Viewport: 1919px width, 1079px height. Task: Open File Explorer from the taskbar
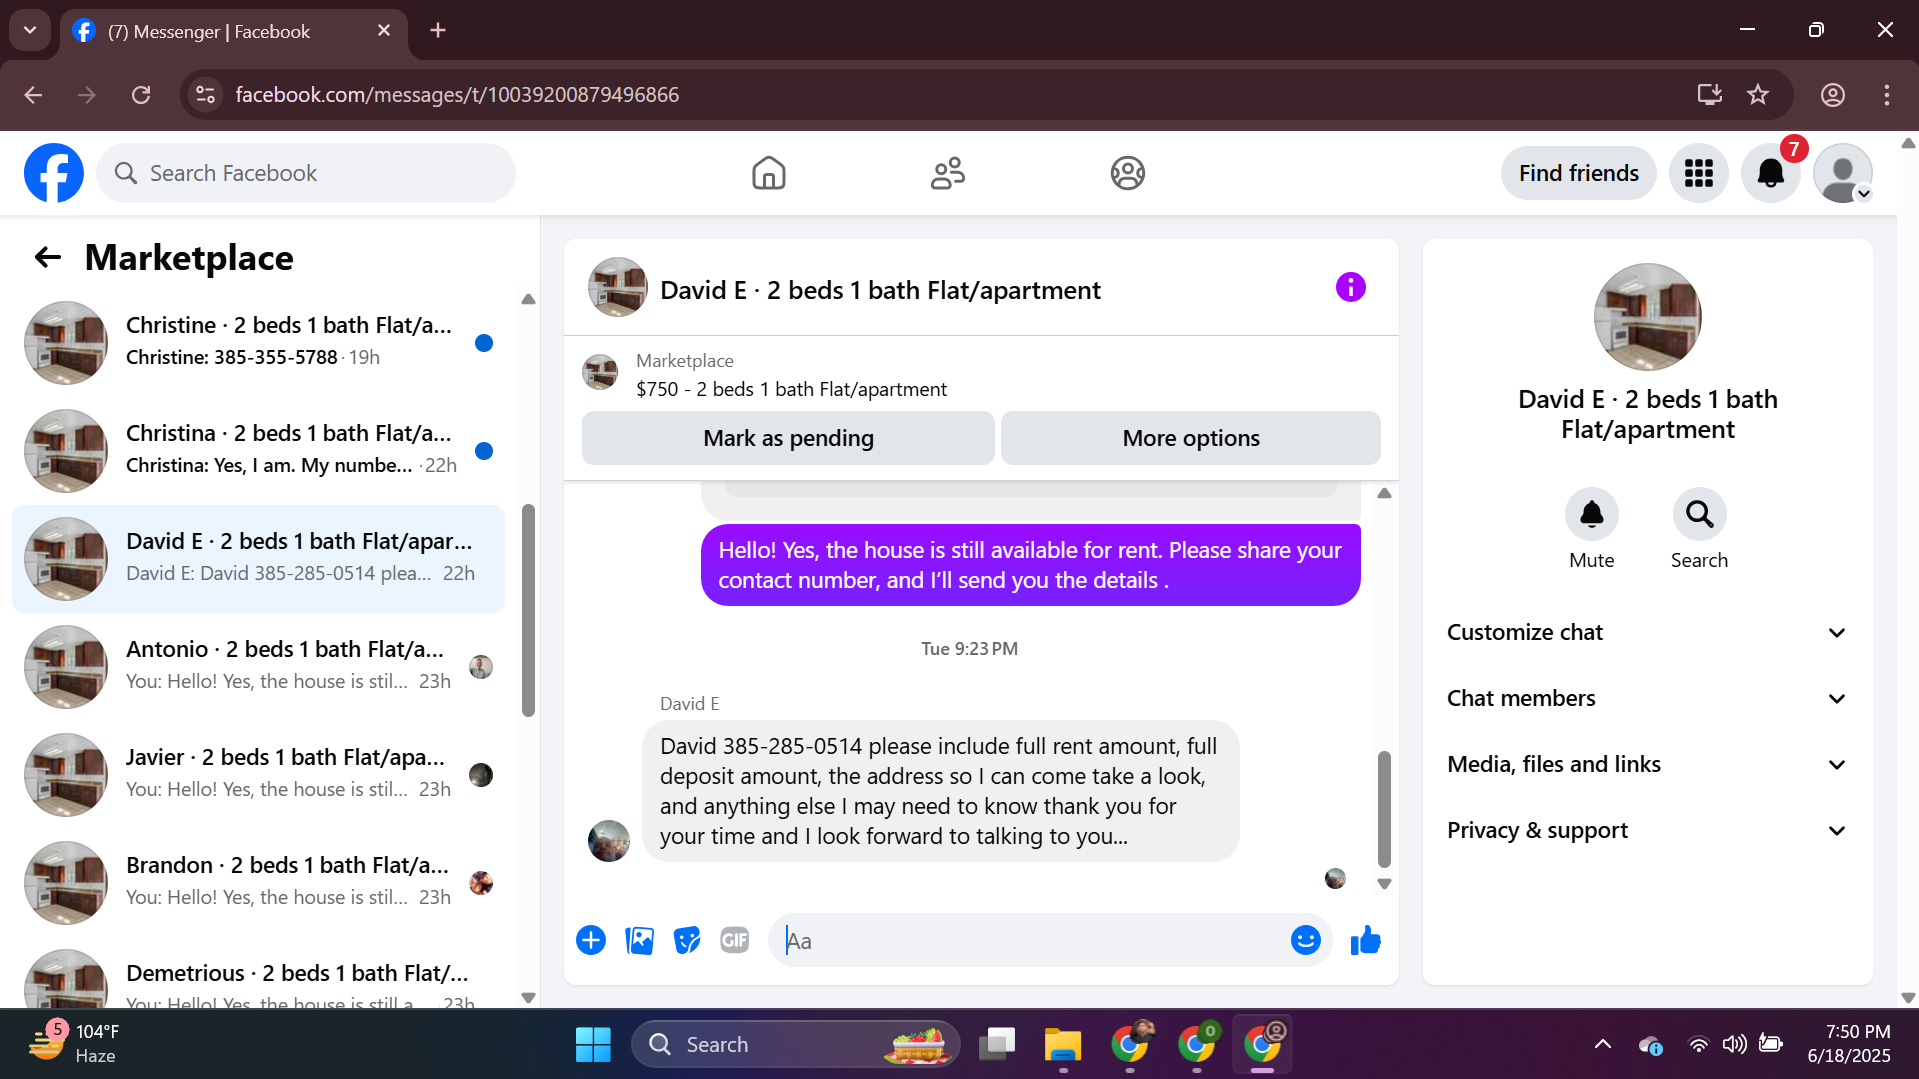[1062, 1044]
